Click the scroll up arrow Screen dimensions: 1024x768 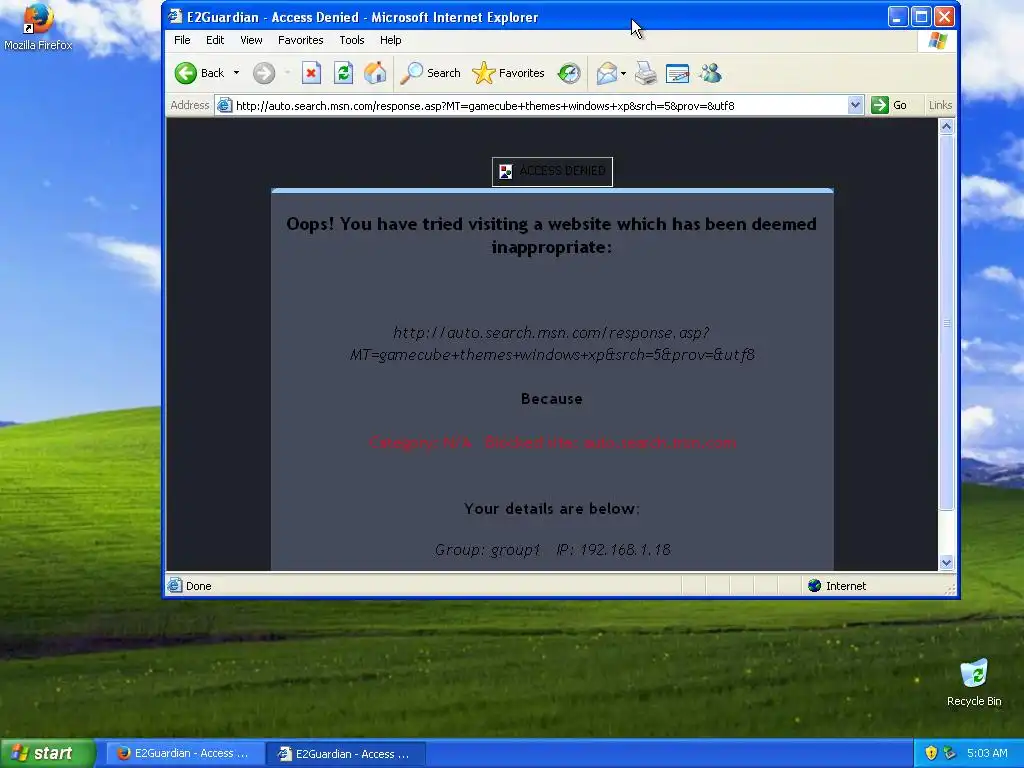pos(946,127)
